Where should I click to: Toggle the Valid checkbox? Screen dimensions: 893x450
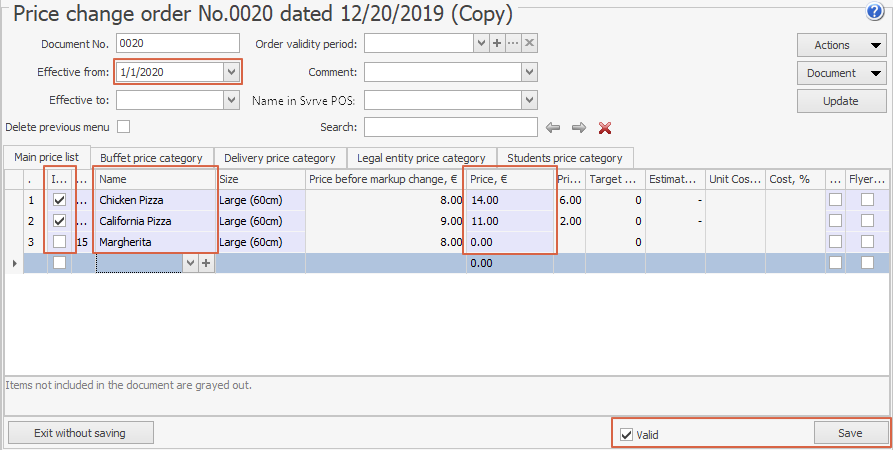point(627,434)
